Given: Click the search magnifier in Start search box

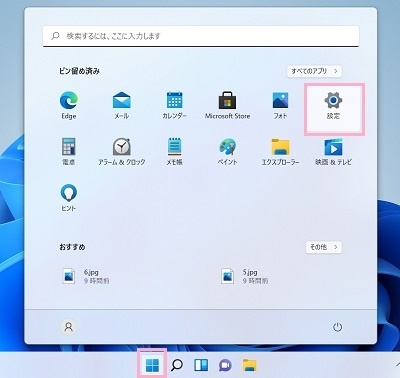Looking at the screenshot, I should click(x=55, y=36).
